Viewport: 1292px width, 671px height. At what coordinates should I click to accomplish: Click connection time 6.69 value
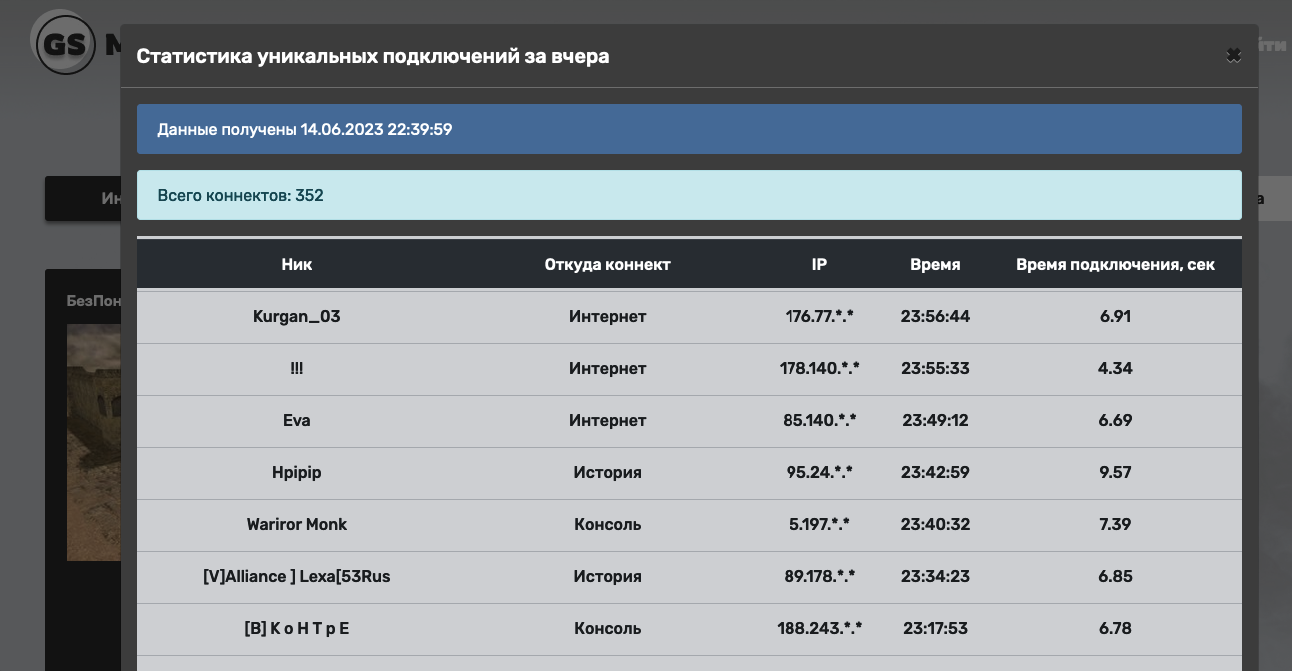1115,420
